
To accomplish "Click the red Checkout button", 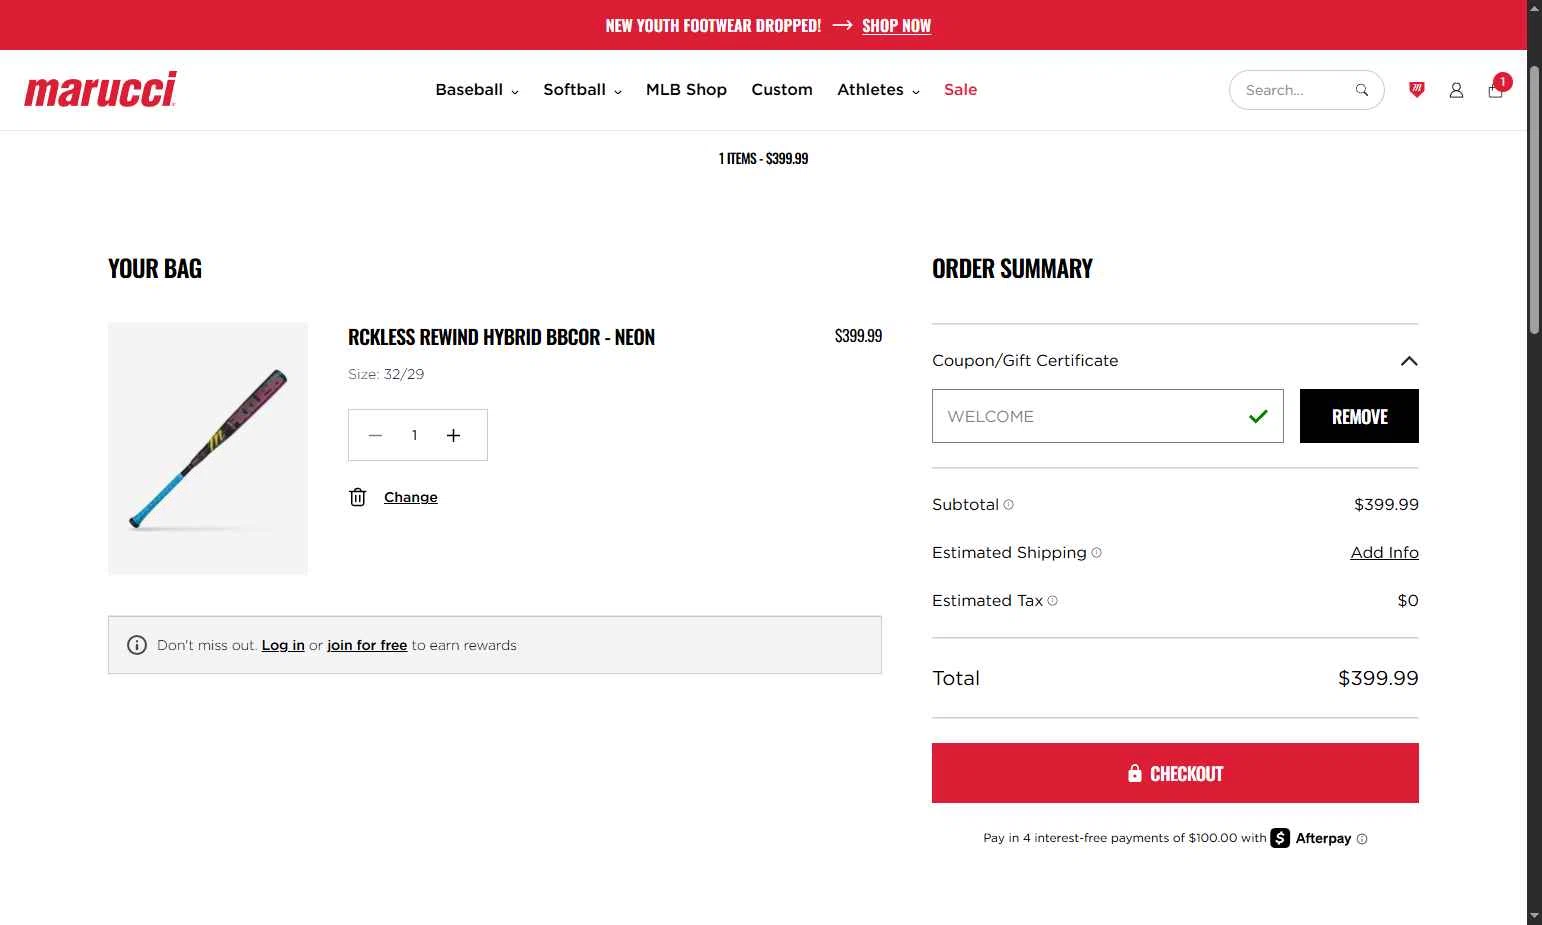I will [x=1175, y=773].
